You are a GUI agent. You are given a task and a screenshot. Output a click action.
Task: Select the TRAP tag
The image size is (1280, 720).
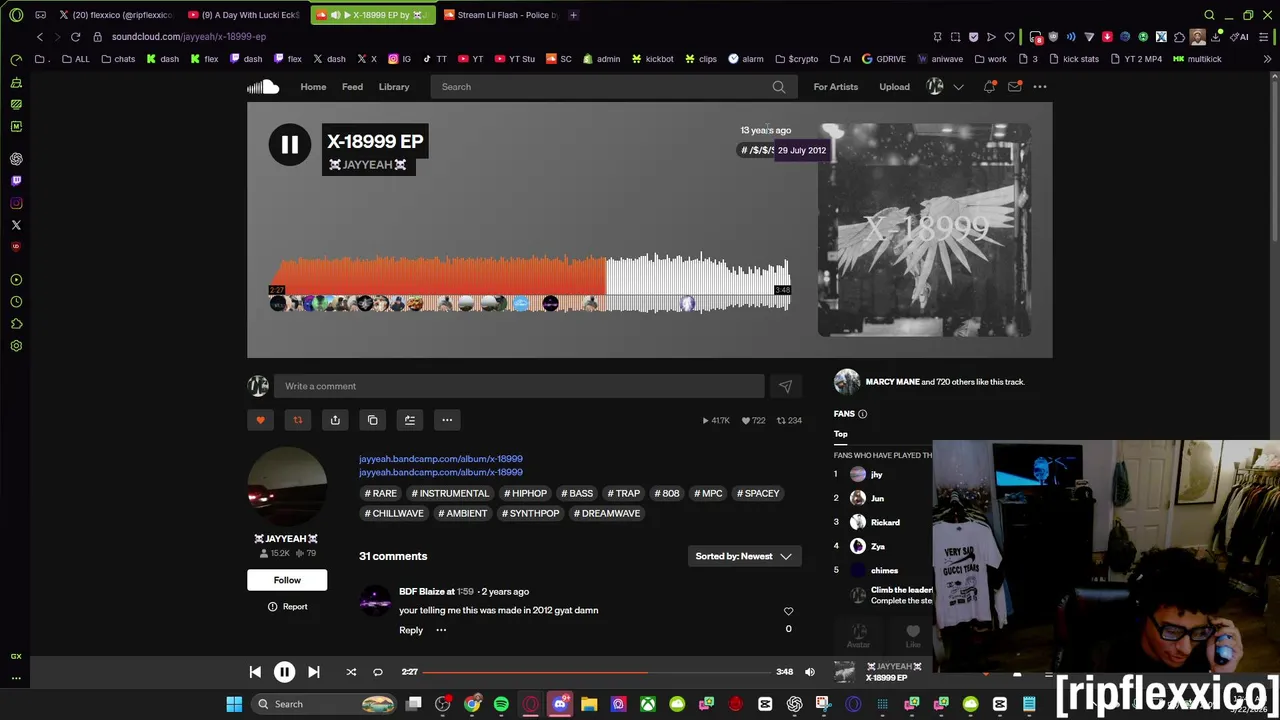[x=623, y=493]
